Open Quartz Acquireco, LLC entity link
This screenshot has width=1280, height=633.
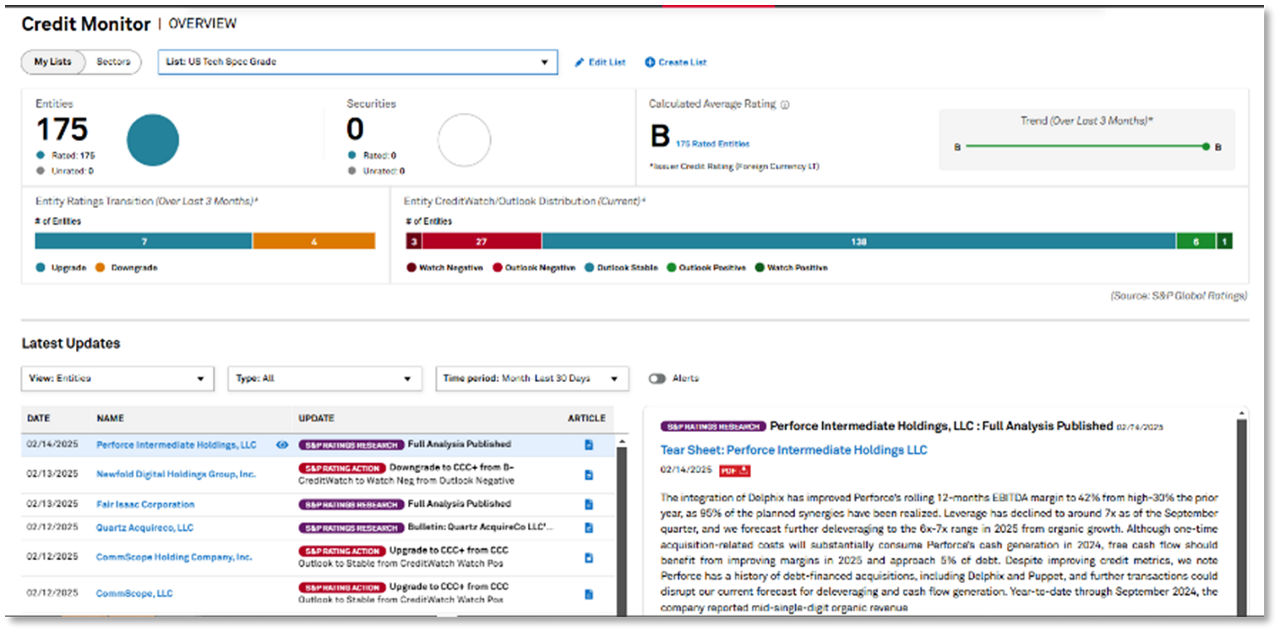click(145, 528)
